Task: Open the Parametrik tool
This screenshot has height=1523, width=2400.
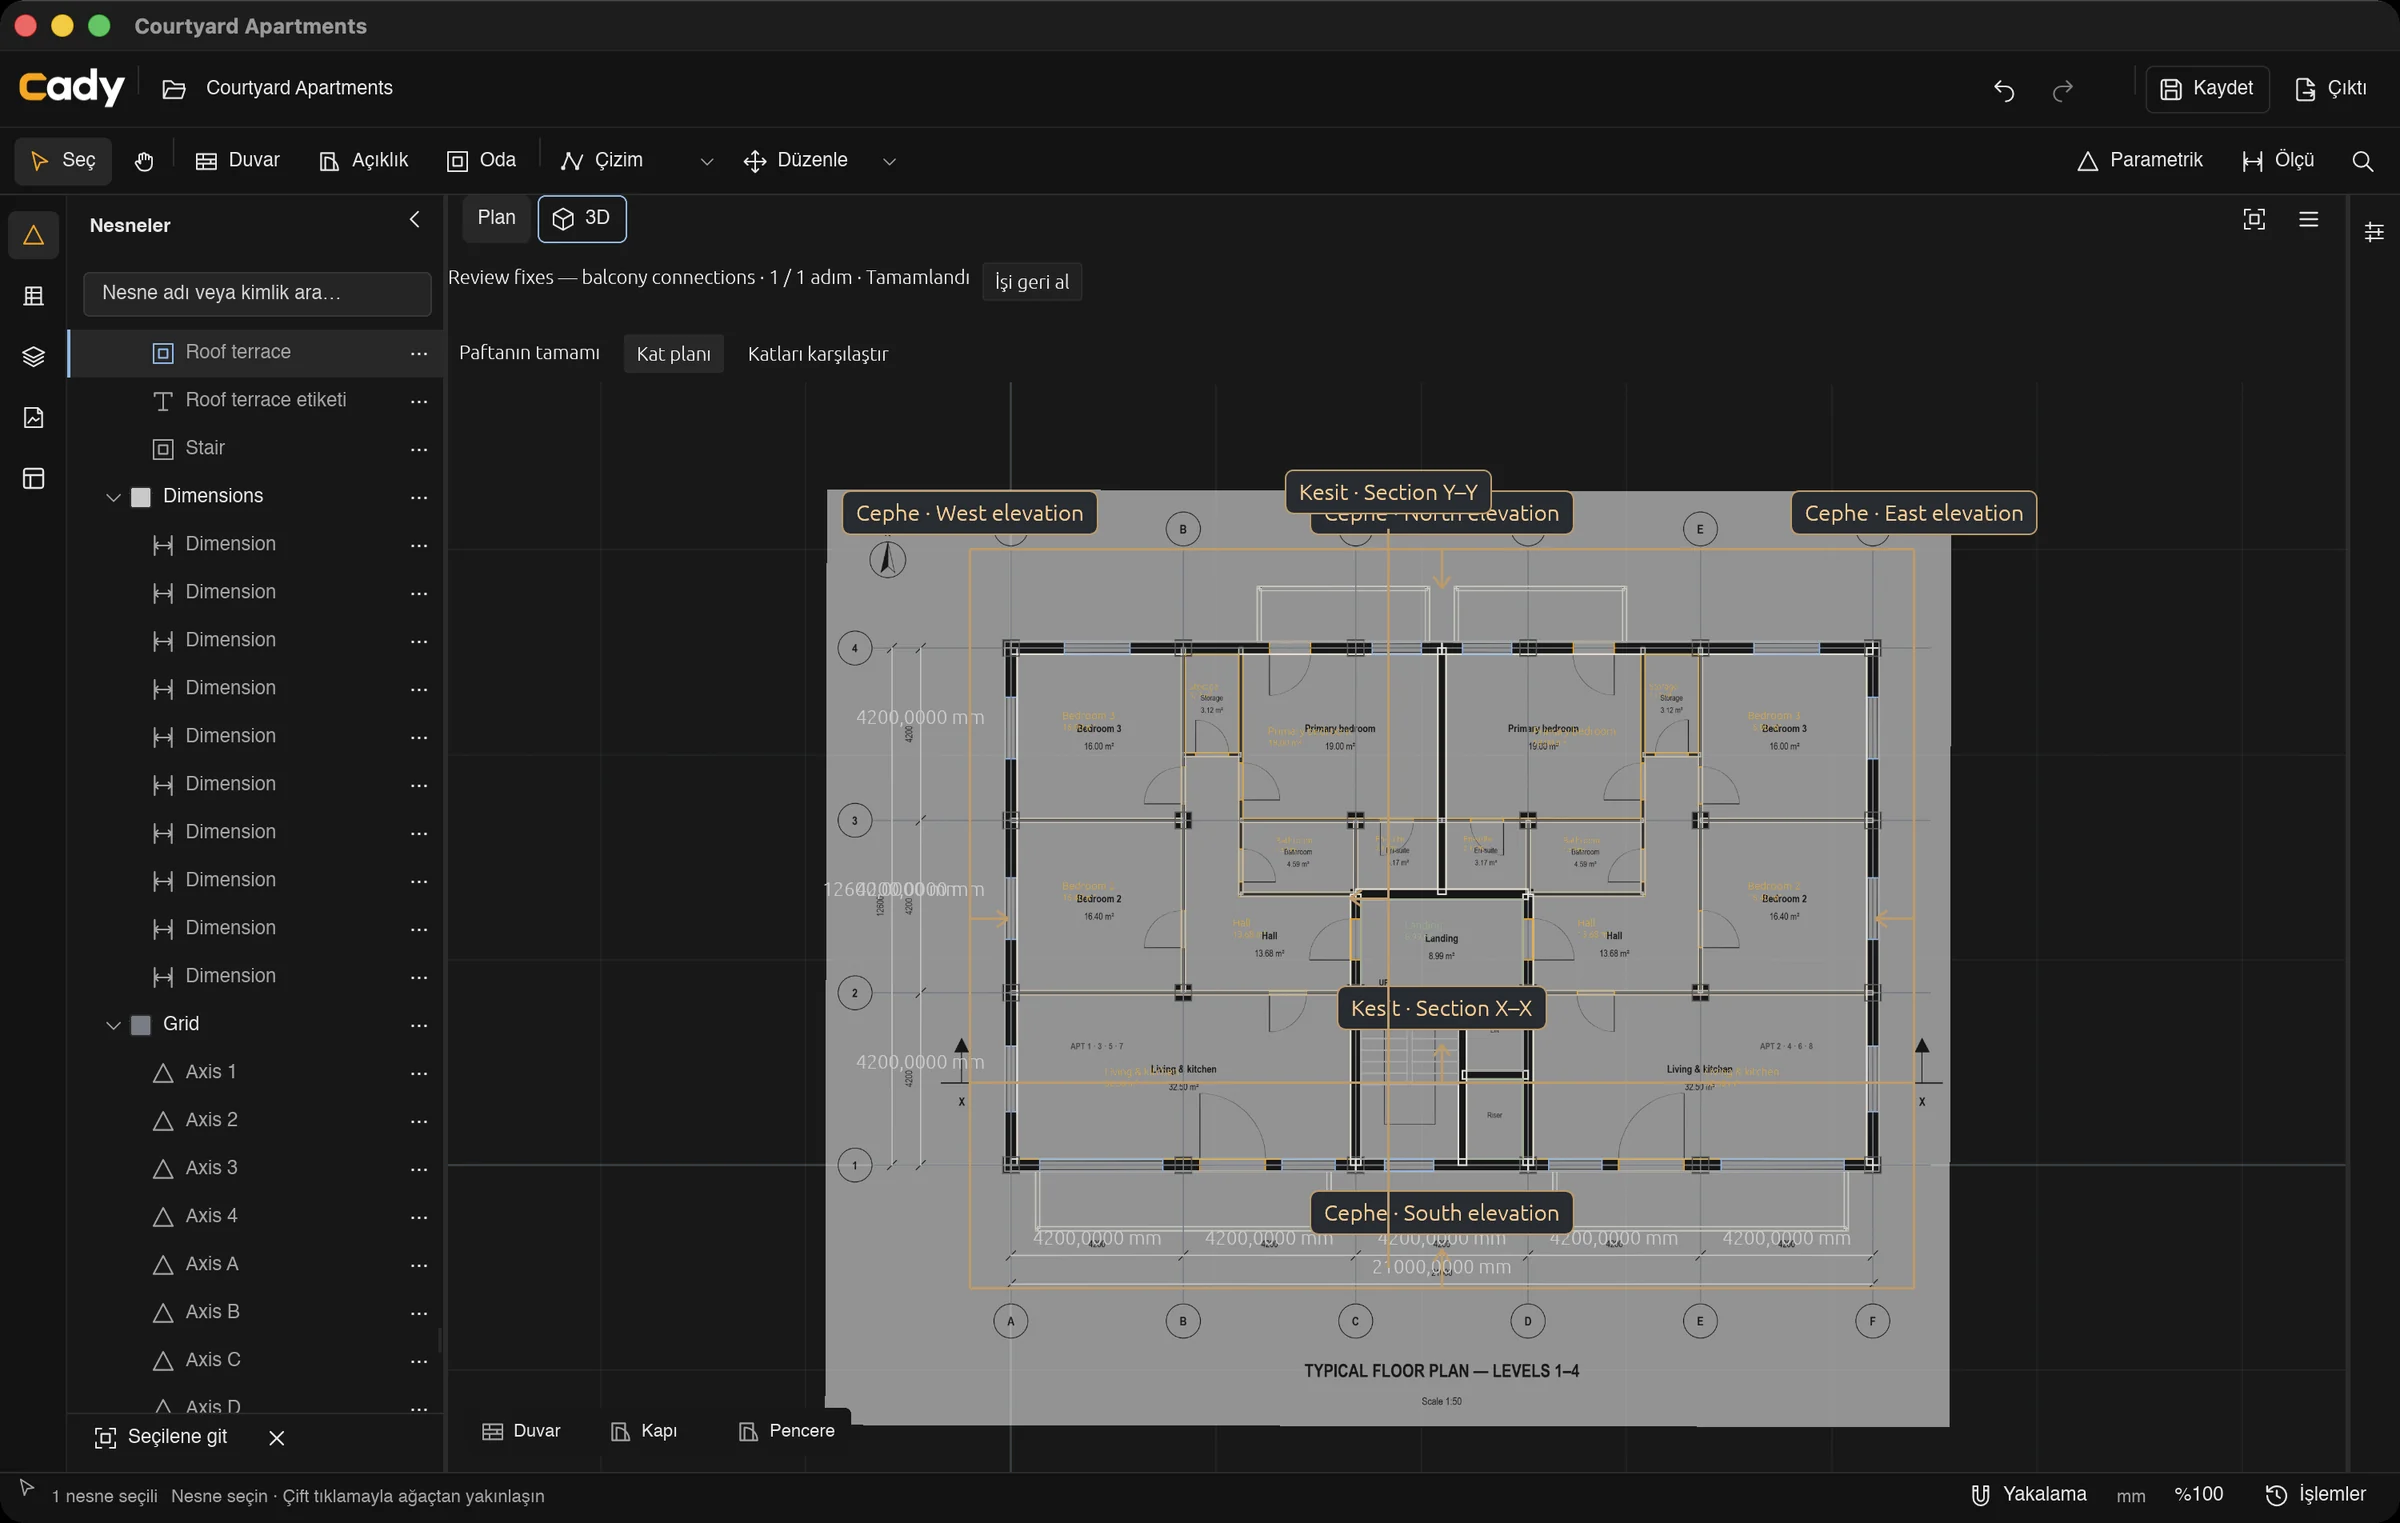Action: click(2139, 161)
